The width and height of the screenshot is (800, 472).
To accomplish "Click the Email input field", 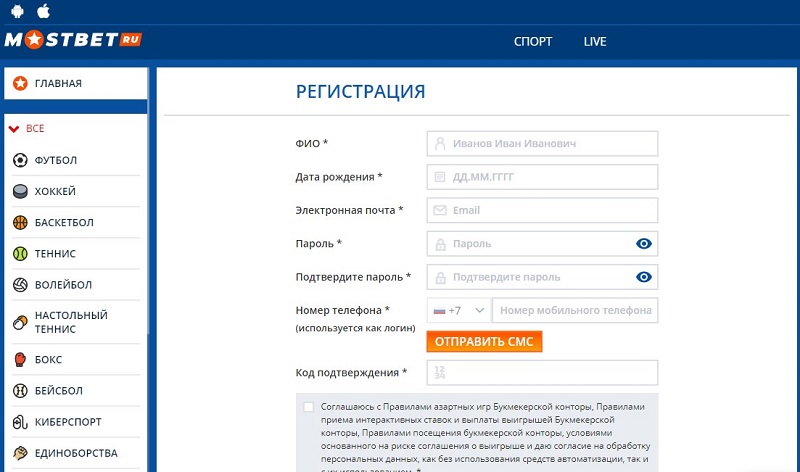I will click(x=542, y=210).
